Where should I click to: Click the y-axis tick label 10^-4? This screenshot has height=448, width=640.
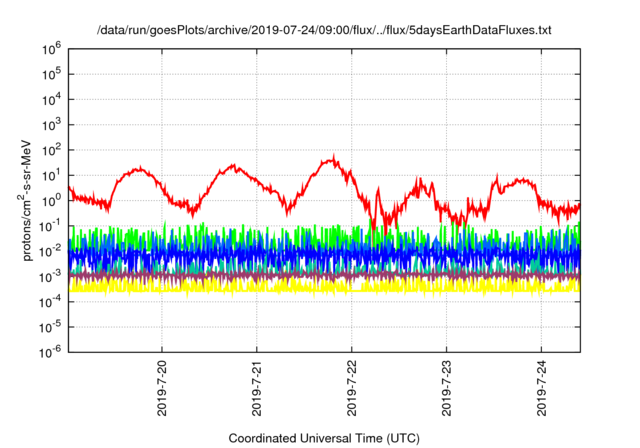(51, 302)
